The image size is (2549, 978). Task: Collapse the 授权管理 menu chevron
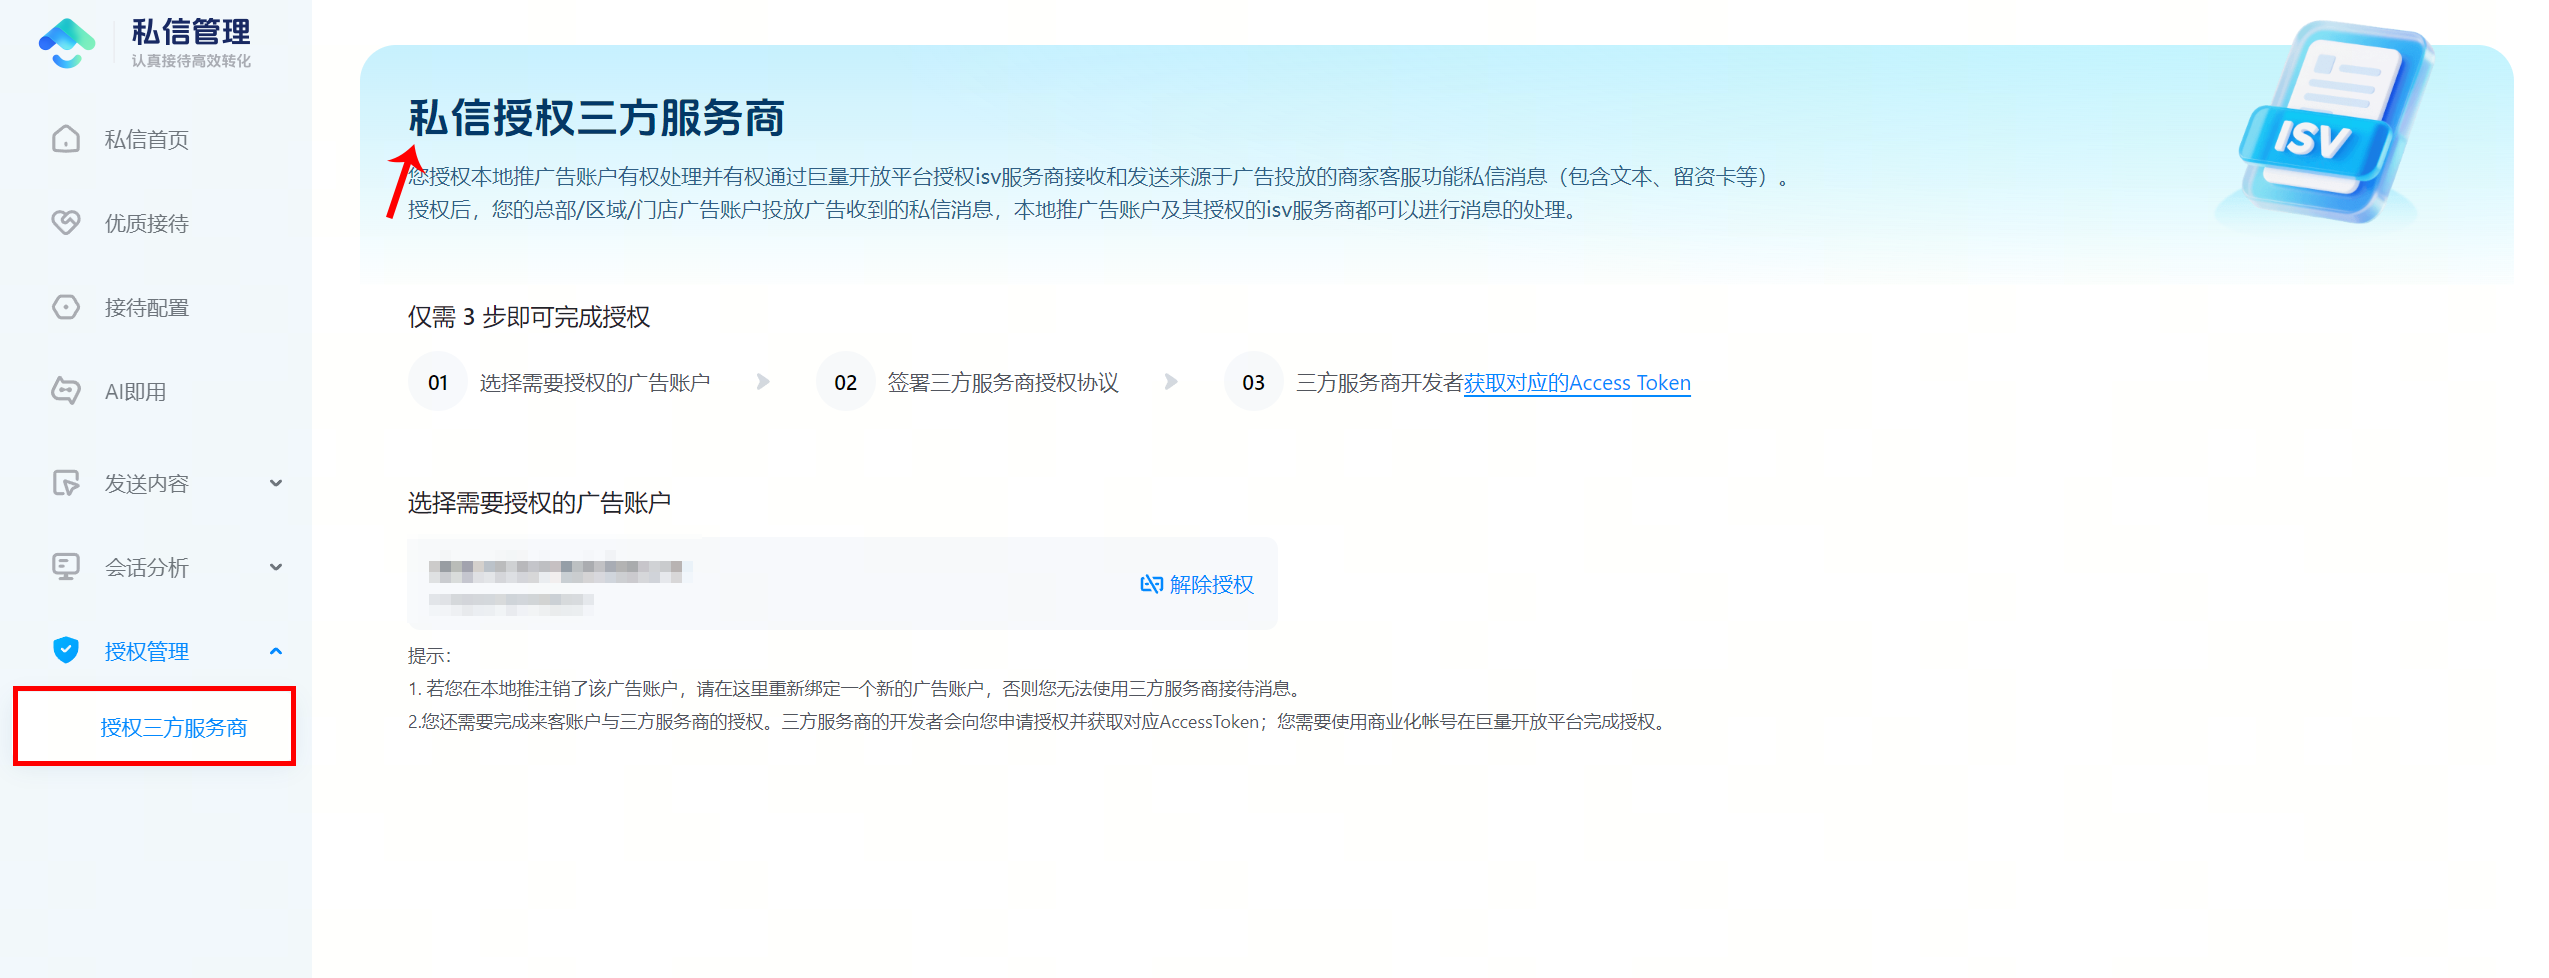click(x=276, y=651)
